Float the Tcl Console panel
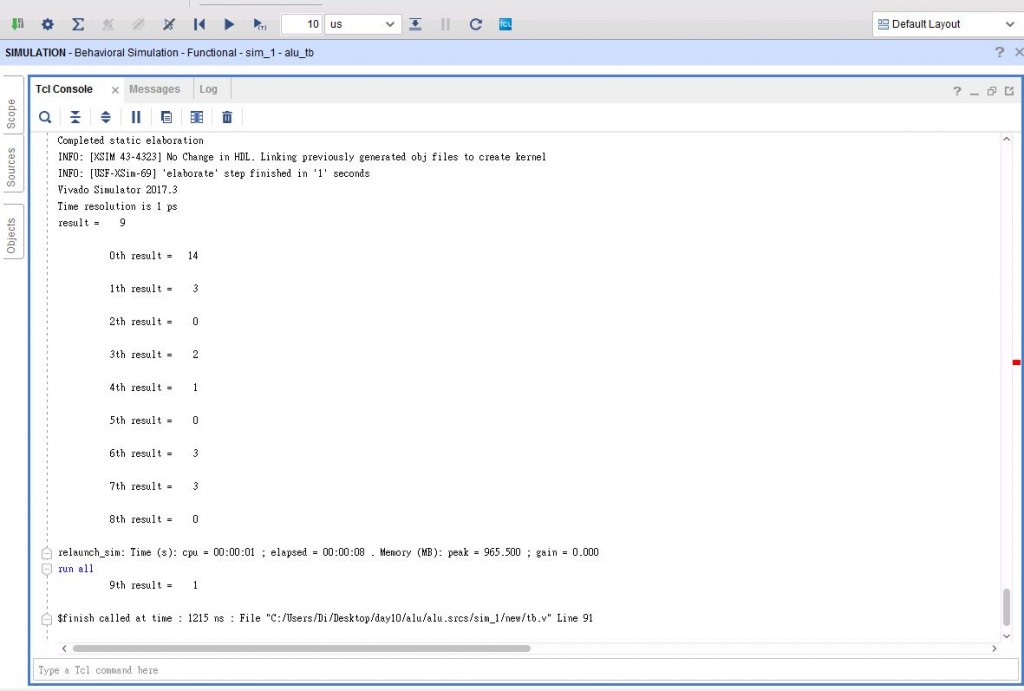1024x691 pixels. coord(991,91)
